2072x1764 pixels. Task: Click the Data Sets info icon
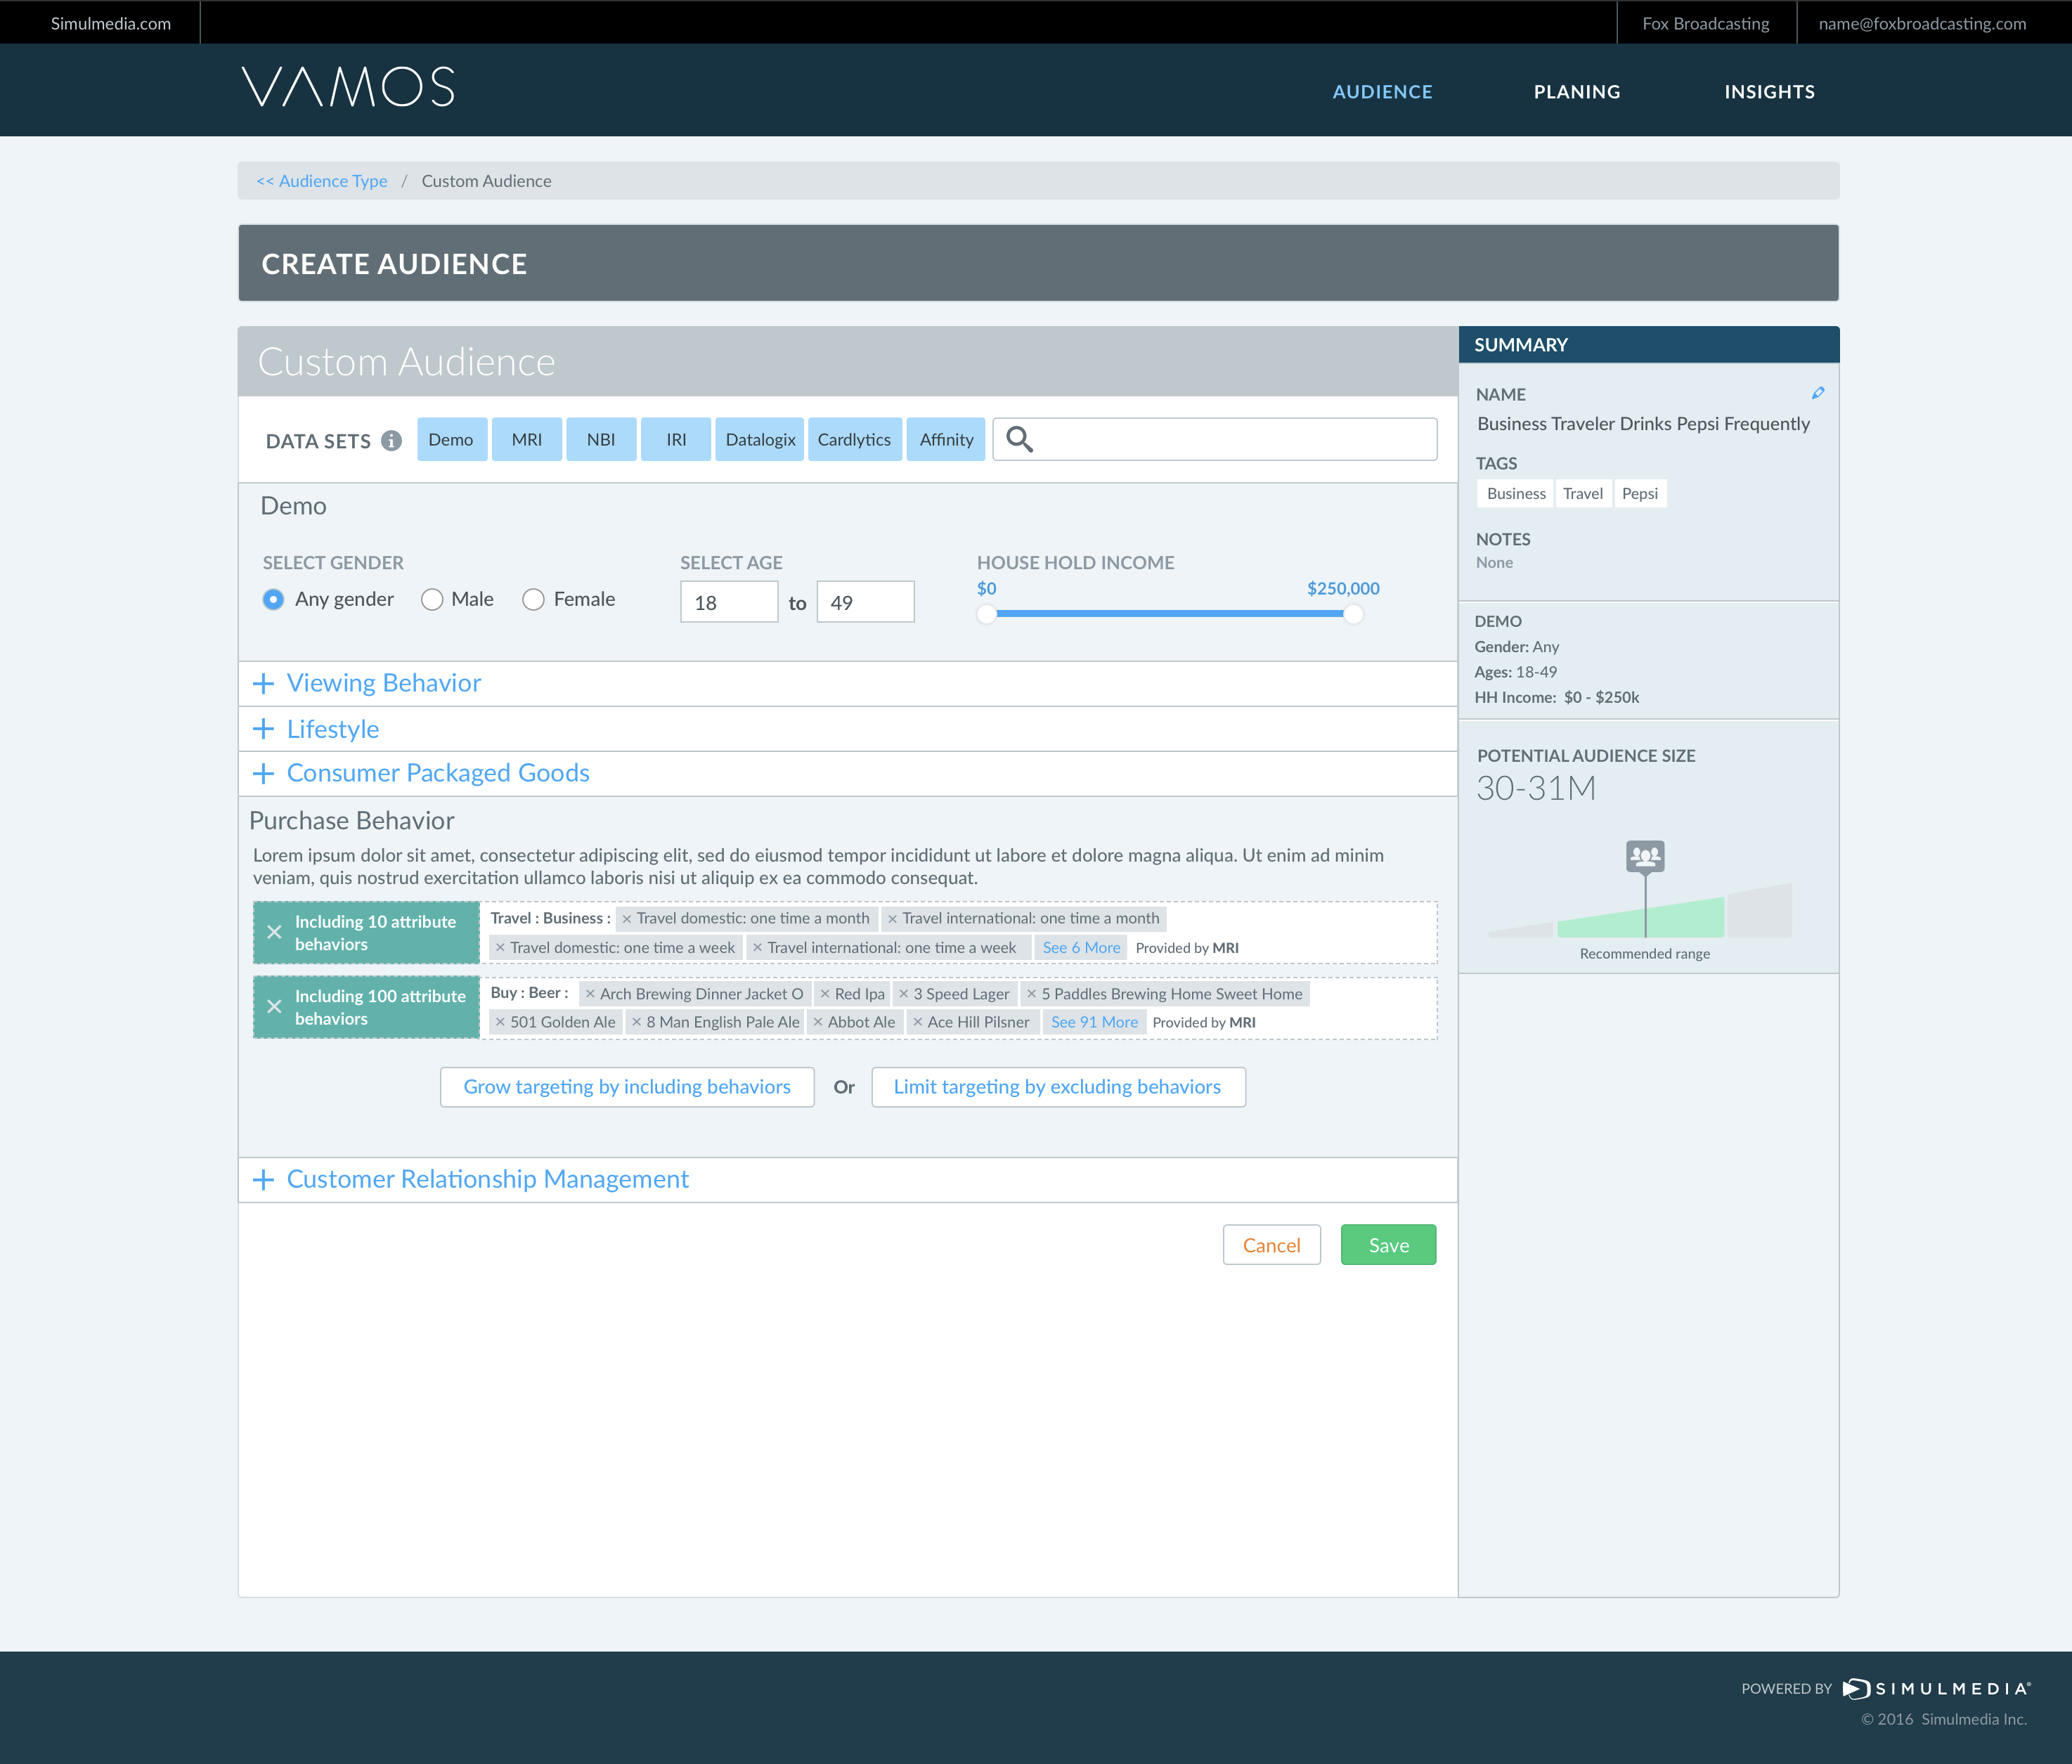pyautogui.click(x=392, y=441)
